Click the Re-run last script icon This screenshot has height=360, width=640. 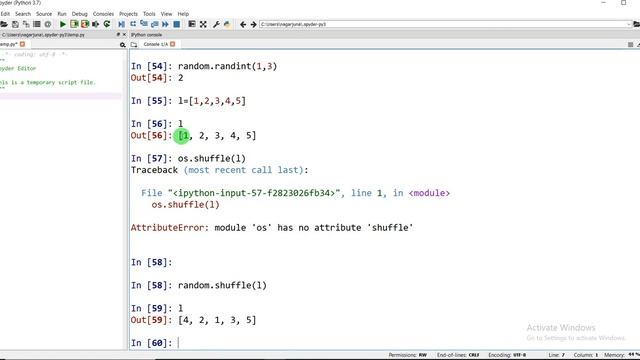pos(107,24)
